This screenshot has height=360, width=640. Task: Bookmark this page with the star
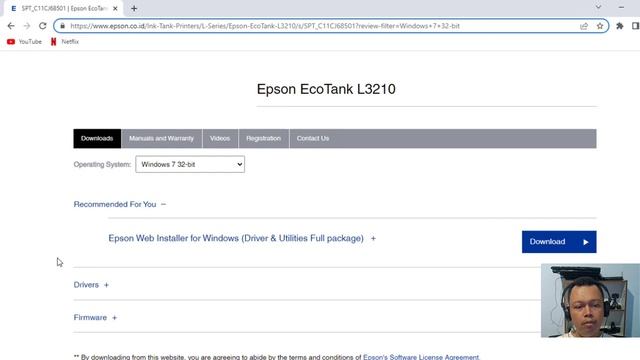(600, 26)
